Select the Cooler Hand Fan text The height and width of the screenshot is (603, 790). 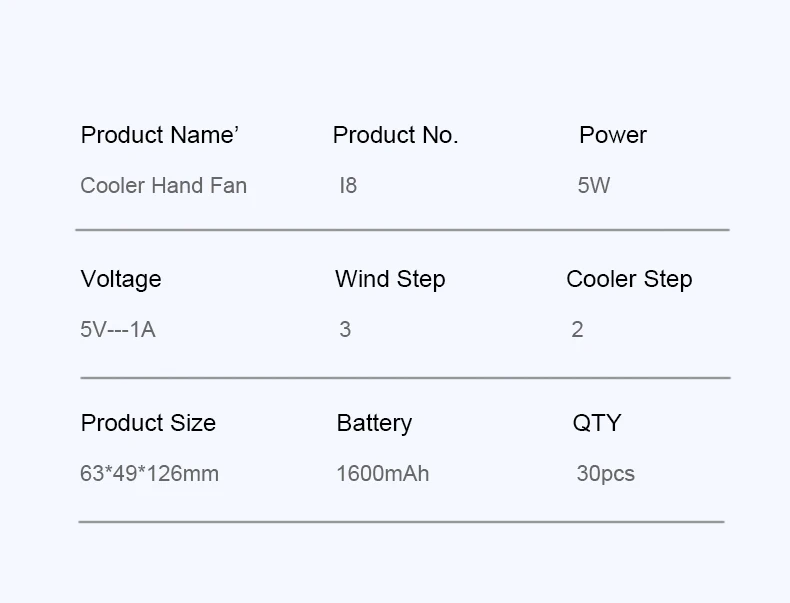[x=163, y=186]
